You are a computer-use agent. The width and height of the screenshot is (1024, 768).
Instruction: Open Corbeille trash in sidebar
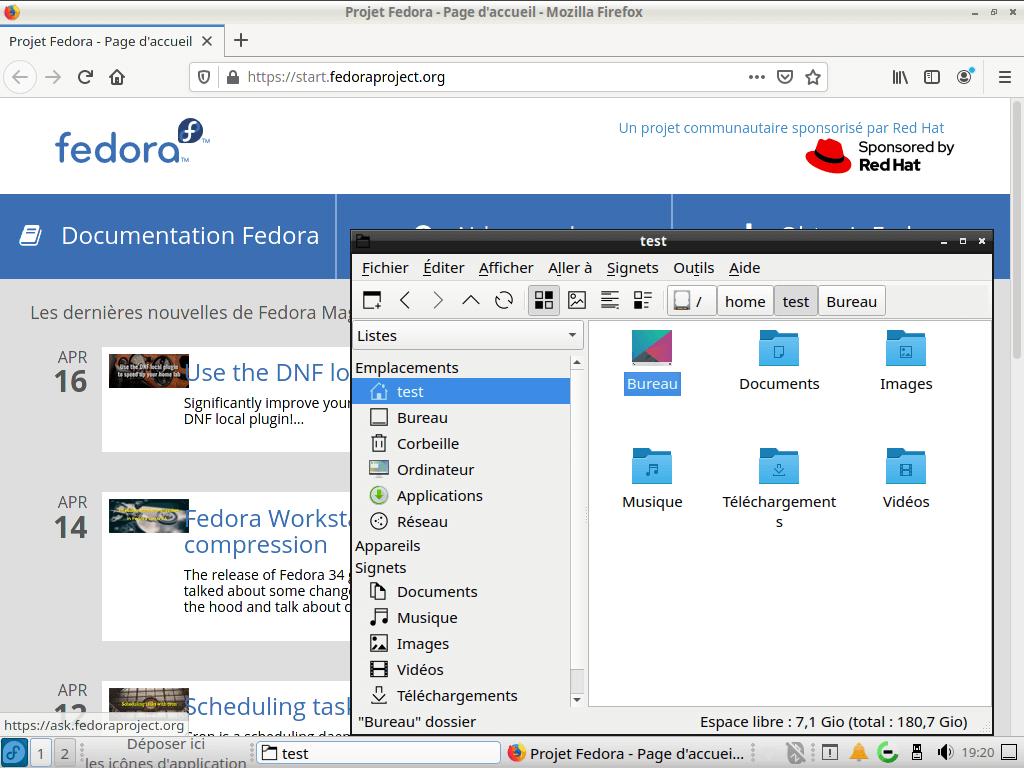point(461,443)
